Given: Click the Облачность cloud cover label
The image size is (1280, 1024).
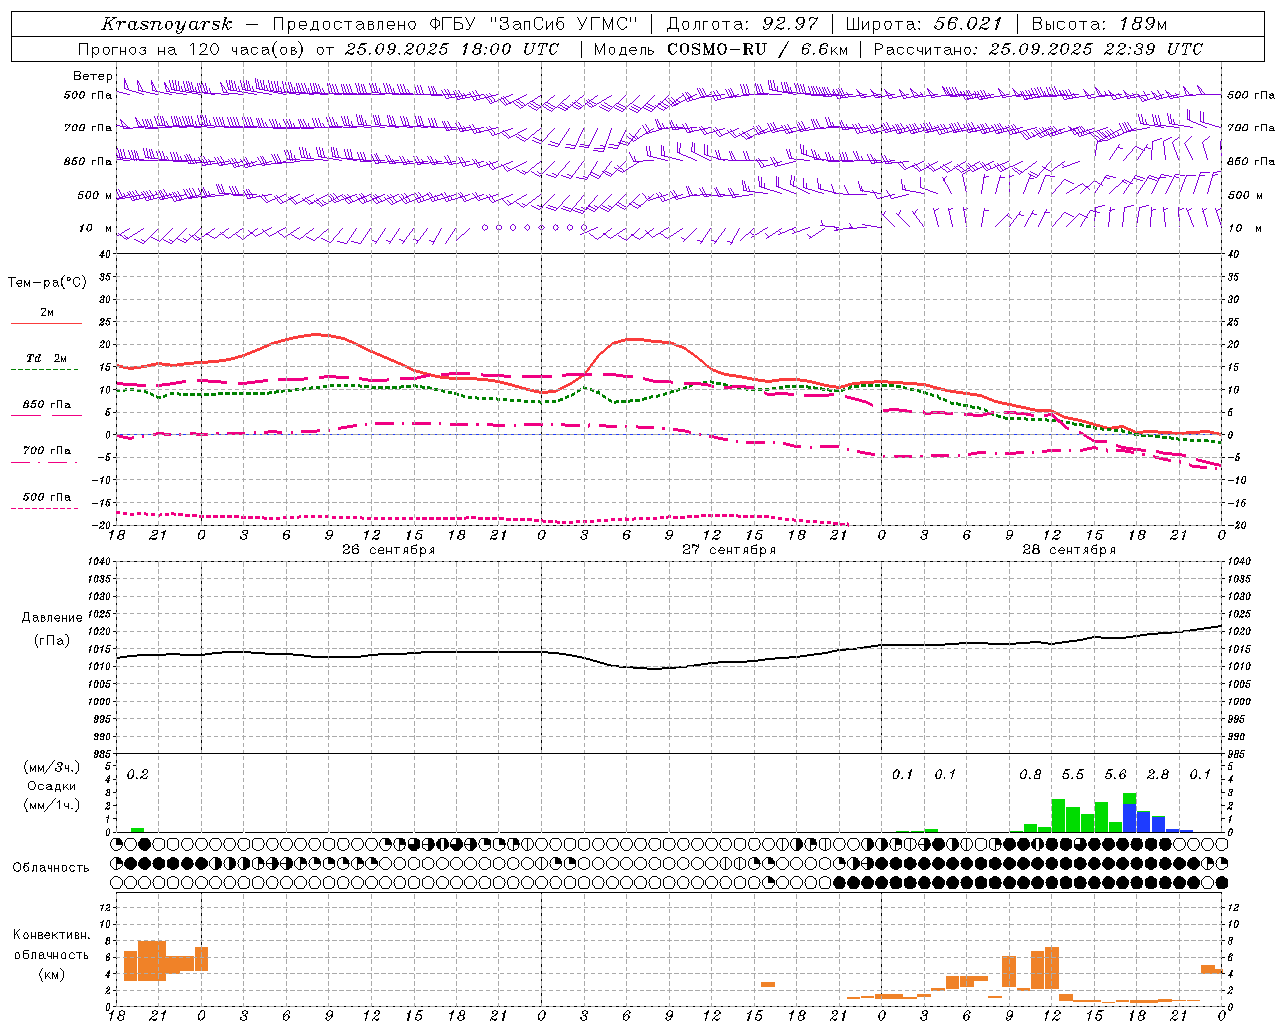Looking at the screenshot, I should (51, 868).
